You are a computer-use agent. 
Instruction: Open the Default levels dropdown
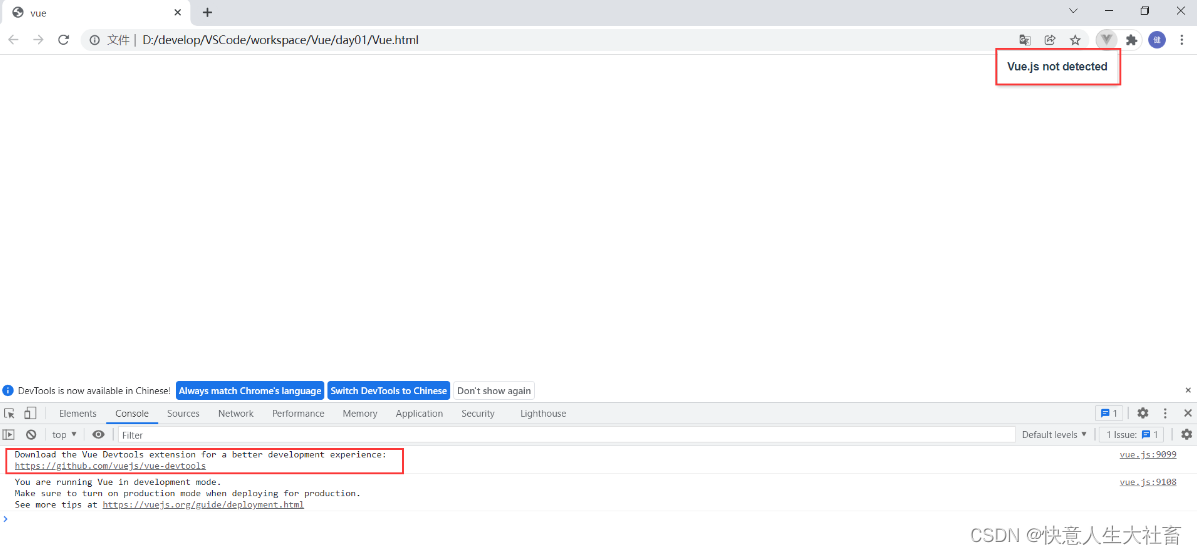[1054, 434]
